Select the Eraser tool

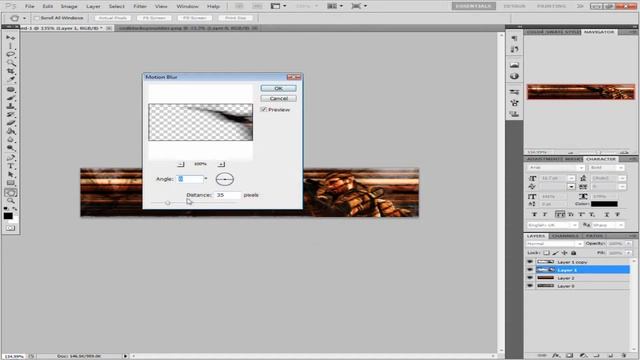(x=10, y=123)
